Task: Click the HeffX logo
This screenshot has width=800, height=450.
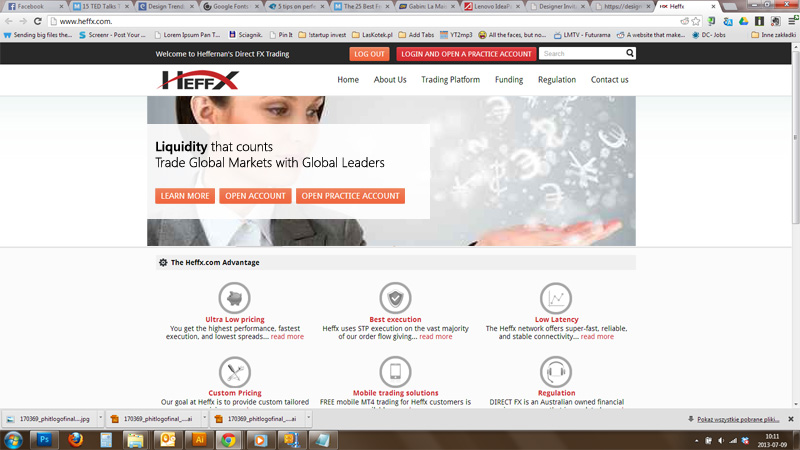Action: [198, 80]
